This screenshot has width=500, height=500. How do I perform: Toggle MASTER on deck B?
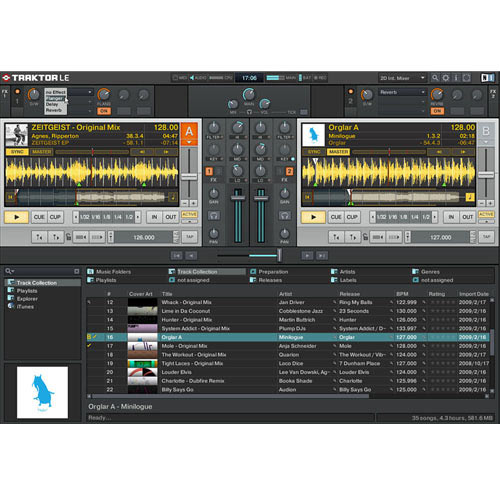click(x=338, y=152)
